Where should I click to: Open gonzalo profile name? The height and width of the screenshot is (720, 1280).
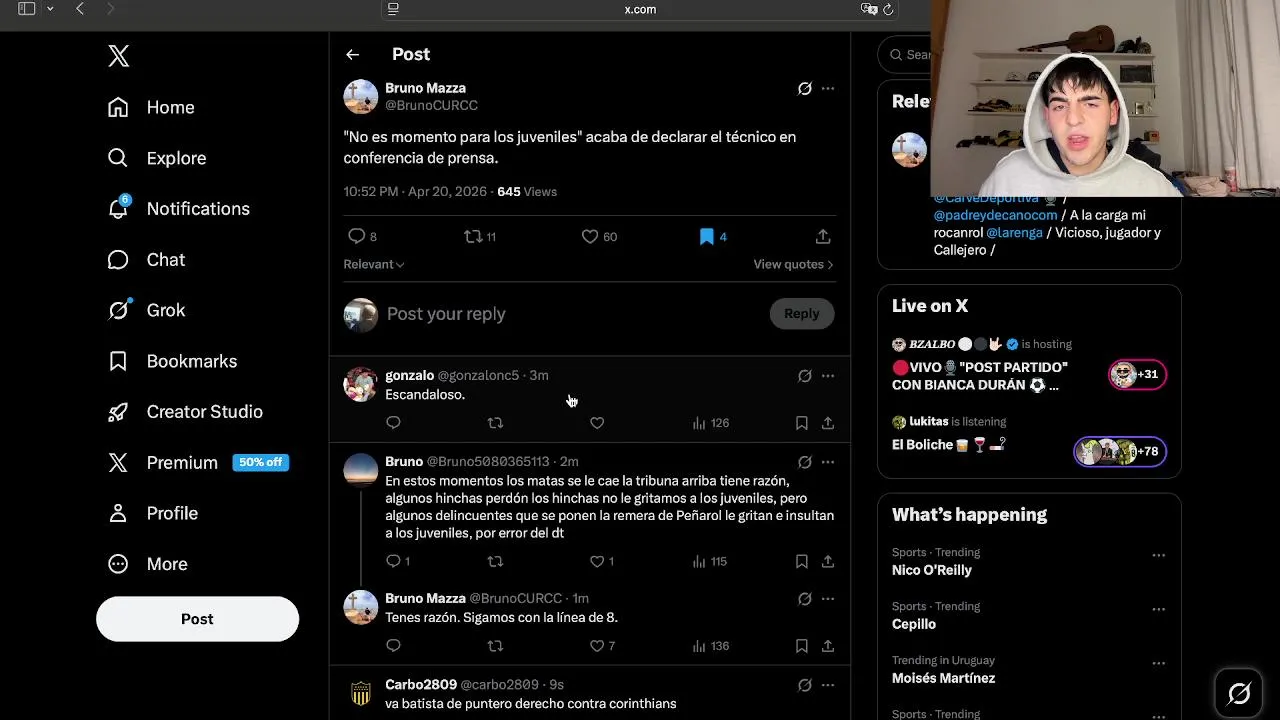click(409, 375)
